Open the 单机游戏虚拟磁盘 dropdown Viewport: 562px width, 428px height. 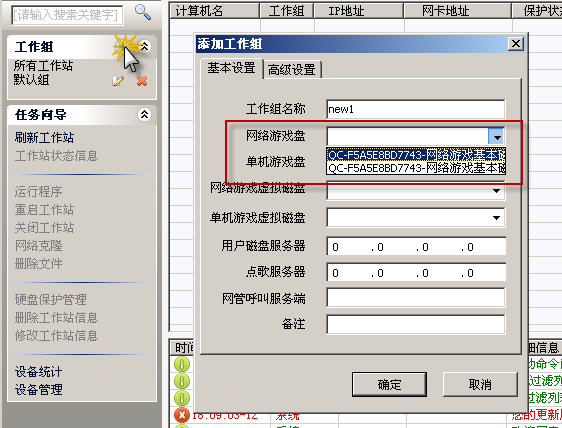[x=496, y=218]
